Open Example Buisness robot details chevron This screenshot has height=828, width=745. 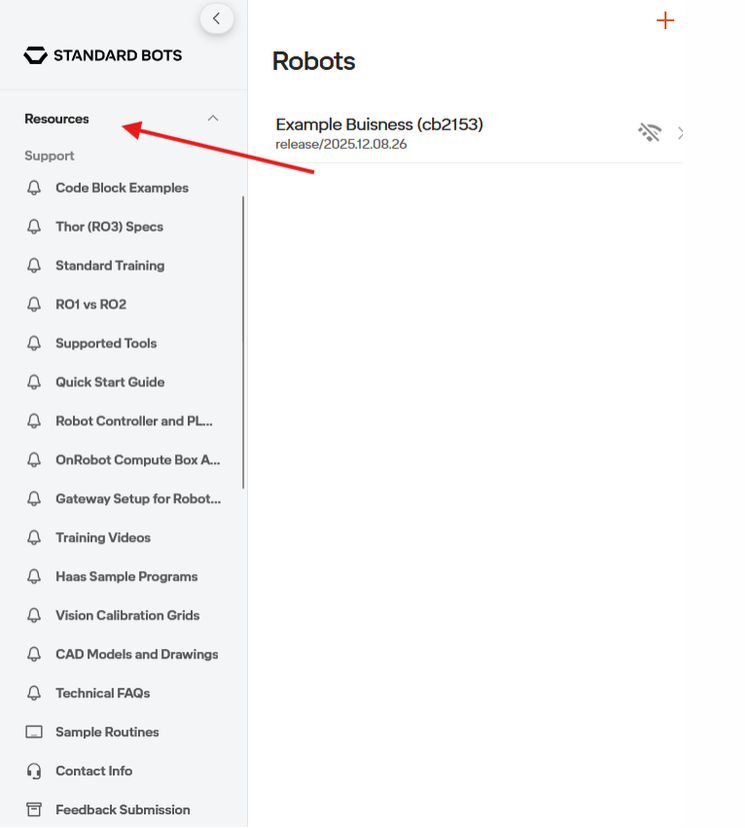tap(680, 133)
